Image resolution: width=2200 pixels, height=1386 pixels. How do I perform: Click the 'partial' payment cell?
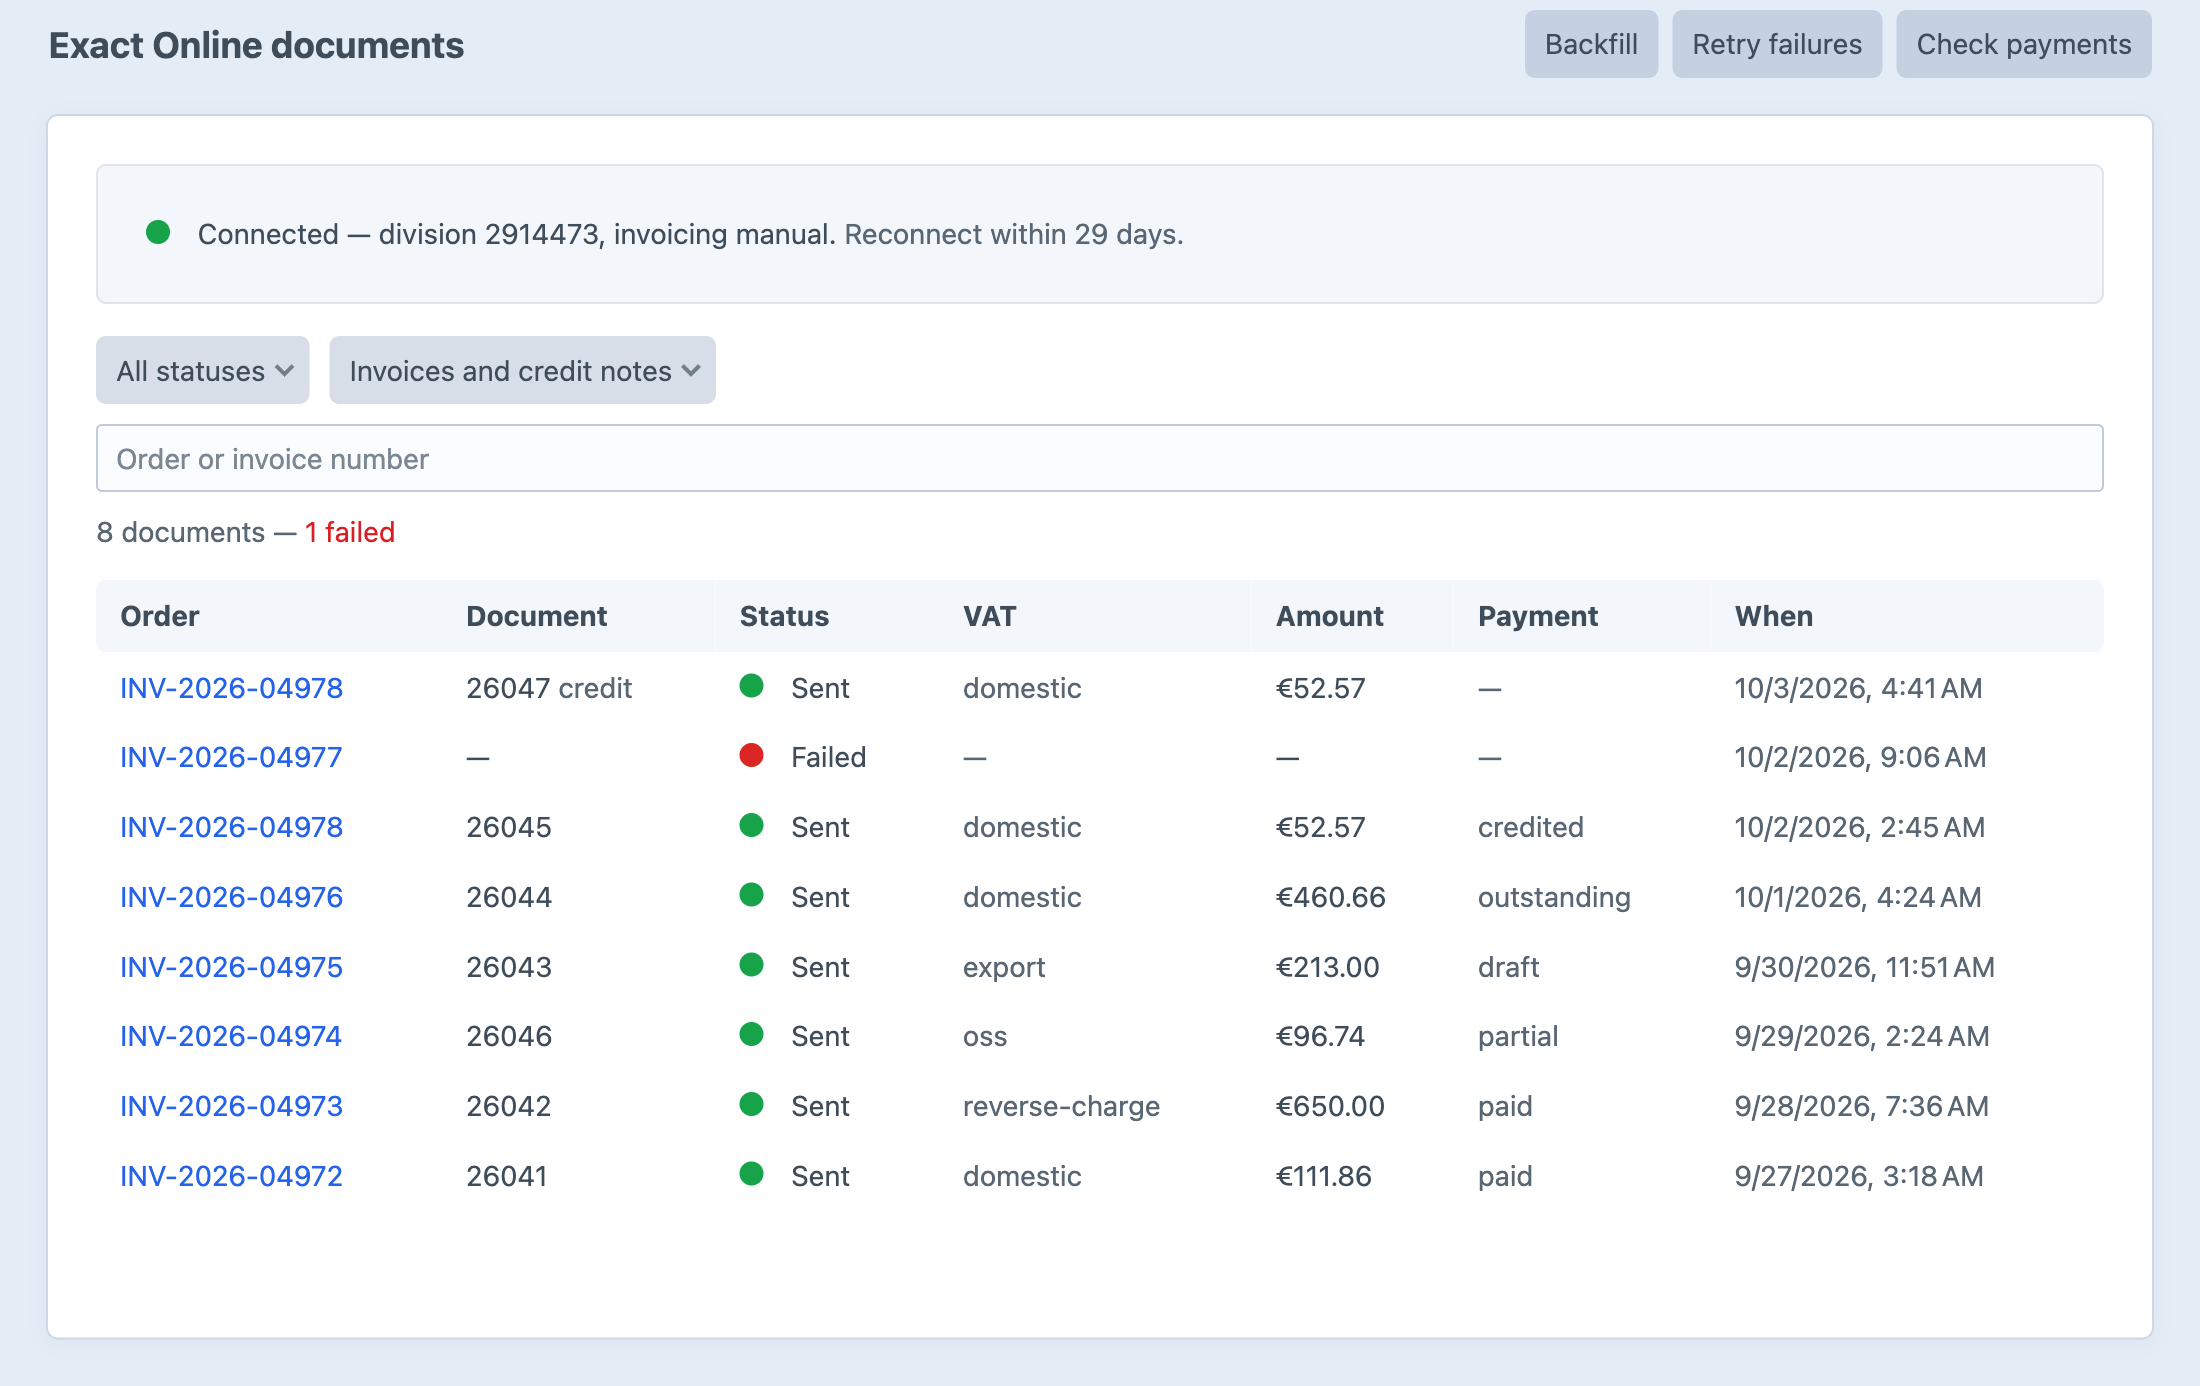(x=1518, y=1036)
